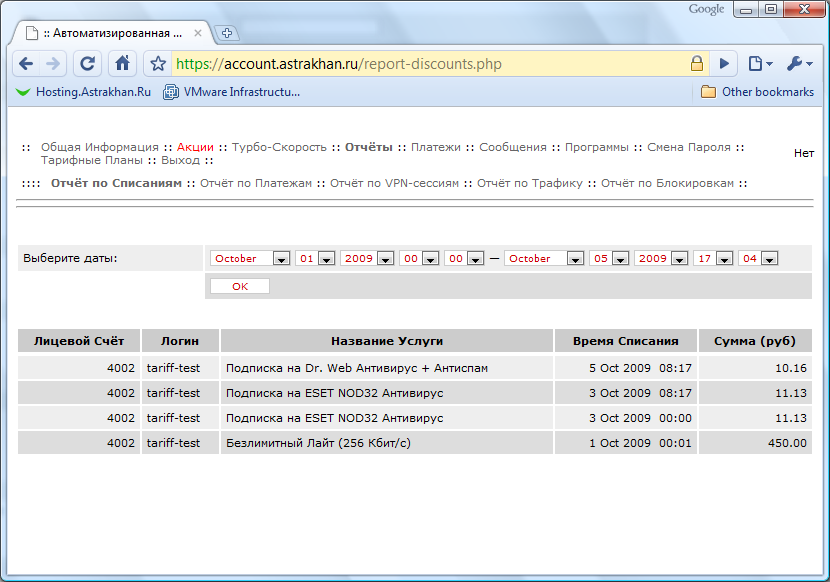Go to Смена Пароля page

[689, 147]
